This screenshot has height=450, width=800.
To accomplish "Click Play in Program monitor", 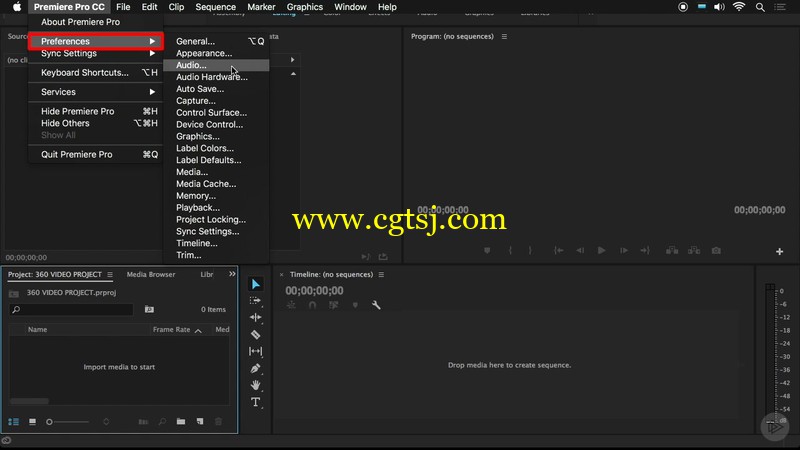I will tap(602, 251).
